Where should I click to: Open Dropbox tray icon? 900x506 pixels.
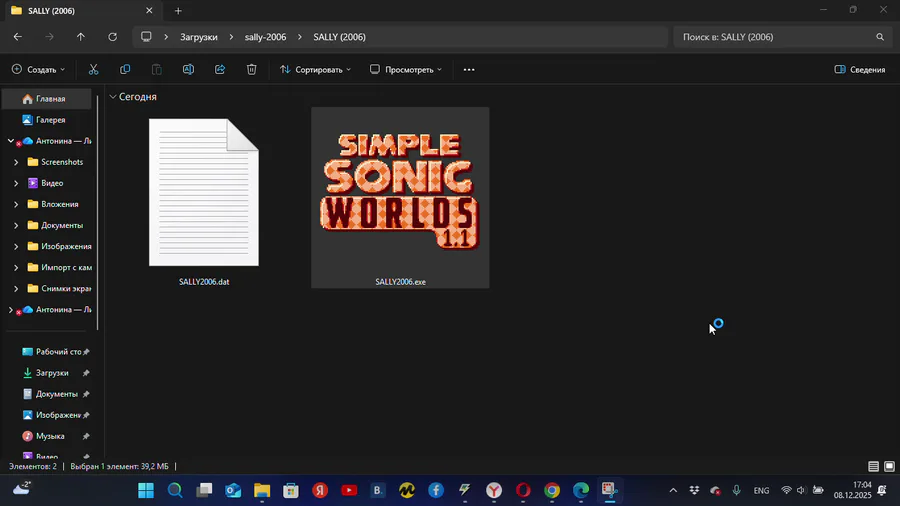695,490
